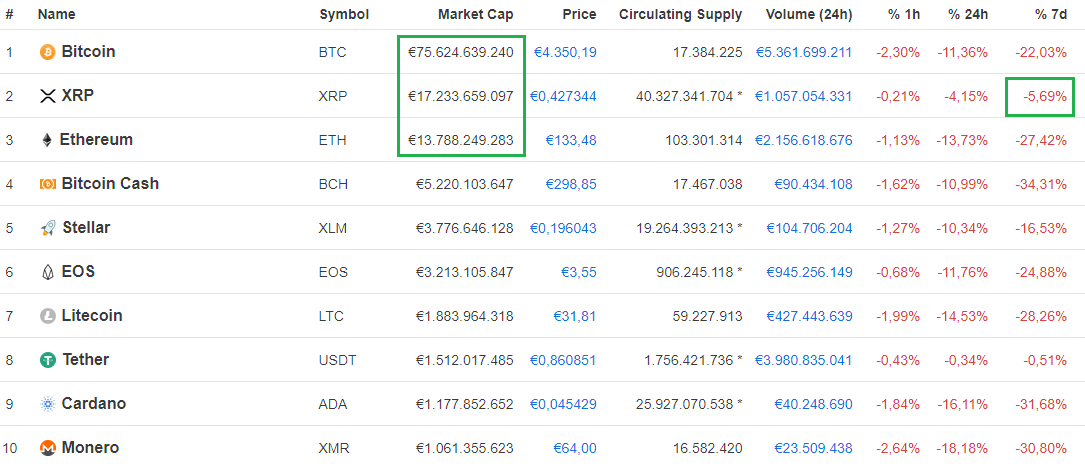Click the Litecoin logo icon
This screenshot has height=468, width=1085.
[48, 316]
